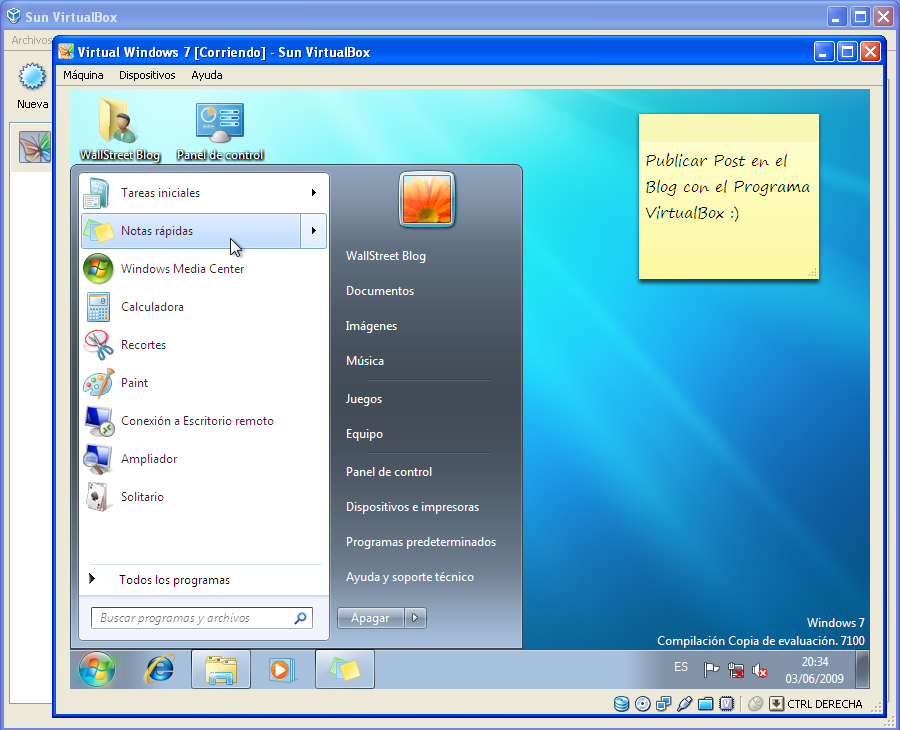The height and width of the screenshot is (730, 900).
Task: Click the VirtualBox network status icon
Action: (x=664, y=704)
